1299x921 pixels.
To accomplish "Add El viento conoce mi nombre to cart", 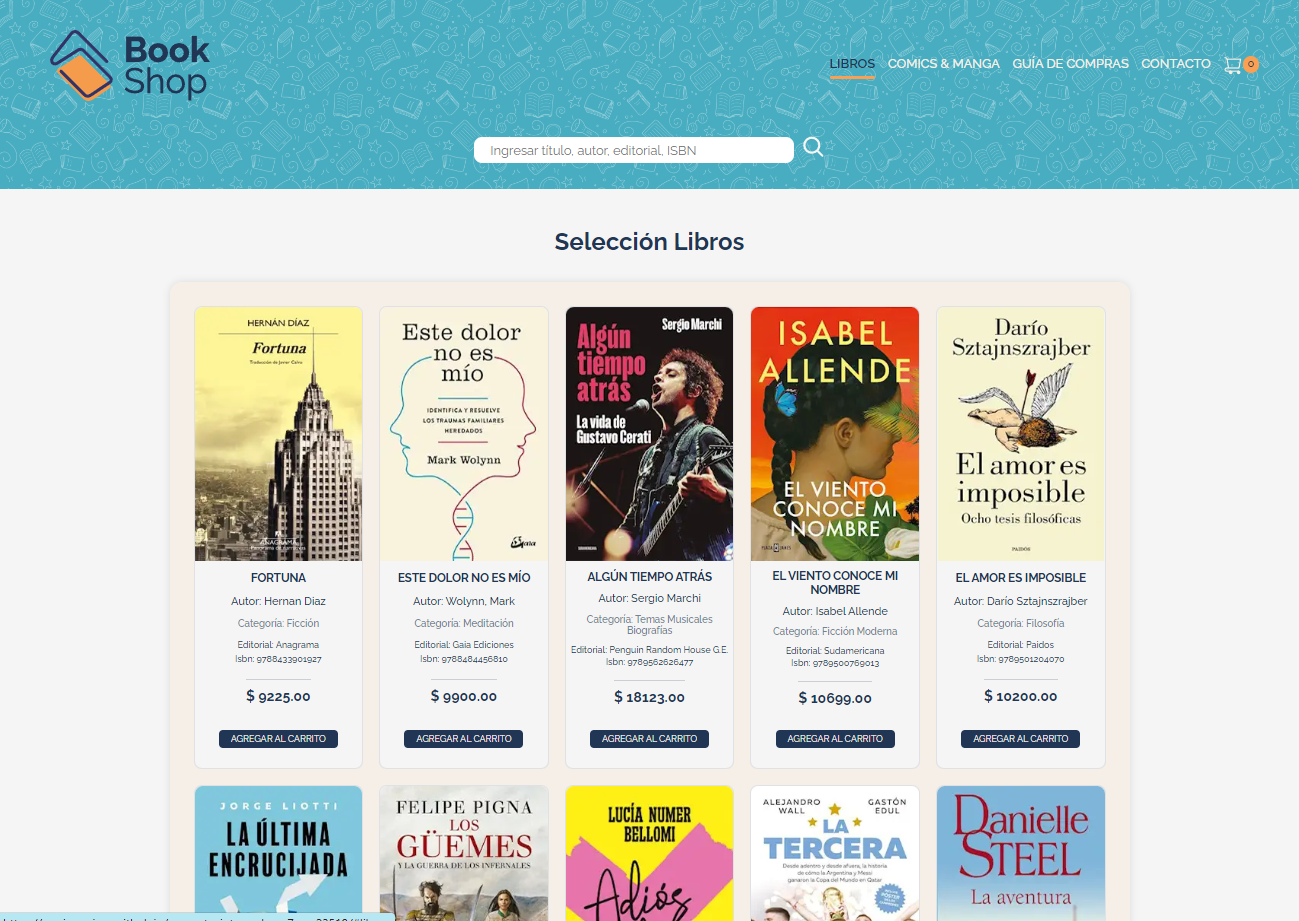I will pyautogui.click(x=835, y=739).
